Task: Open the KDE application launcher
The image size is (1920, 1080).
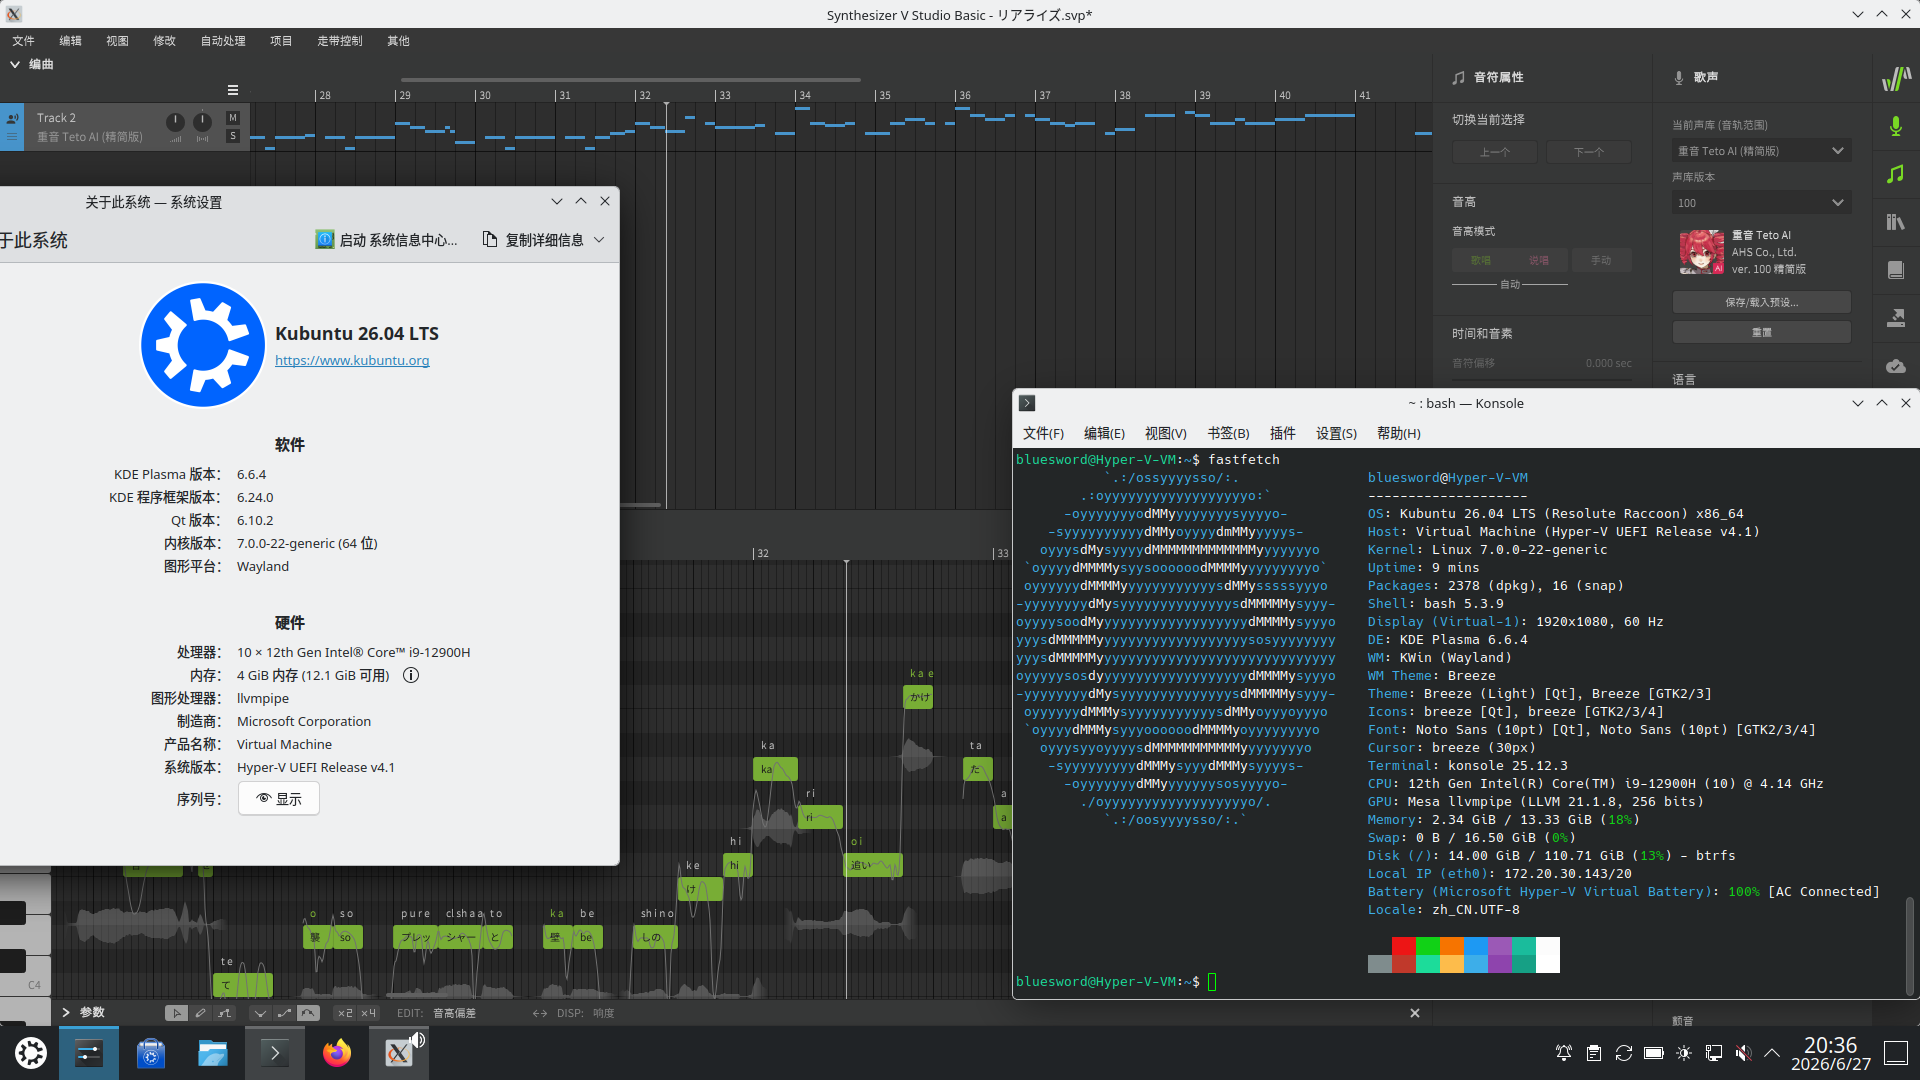Action: 30,1053
